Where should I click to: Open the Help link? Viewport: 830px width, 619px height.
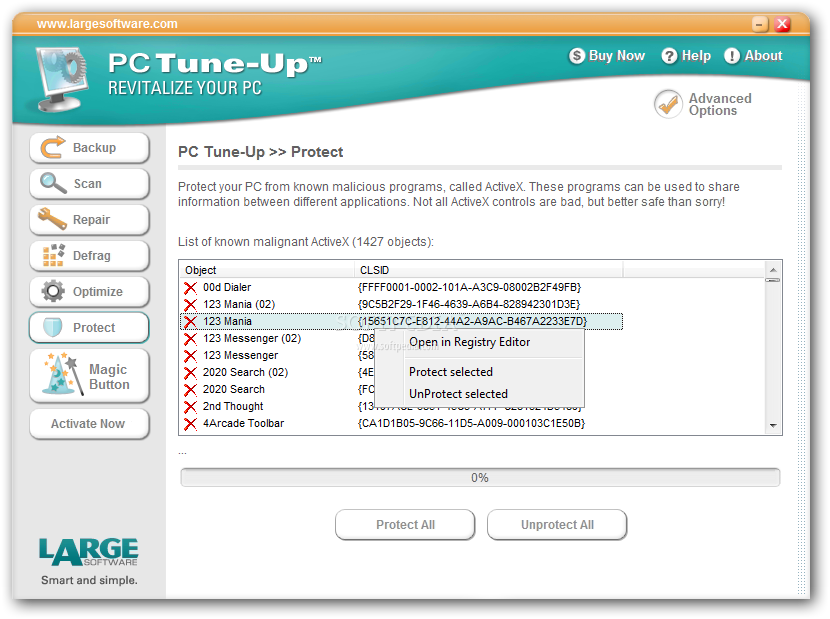pos(686,56)
